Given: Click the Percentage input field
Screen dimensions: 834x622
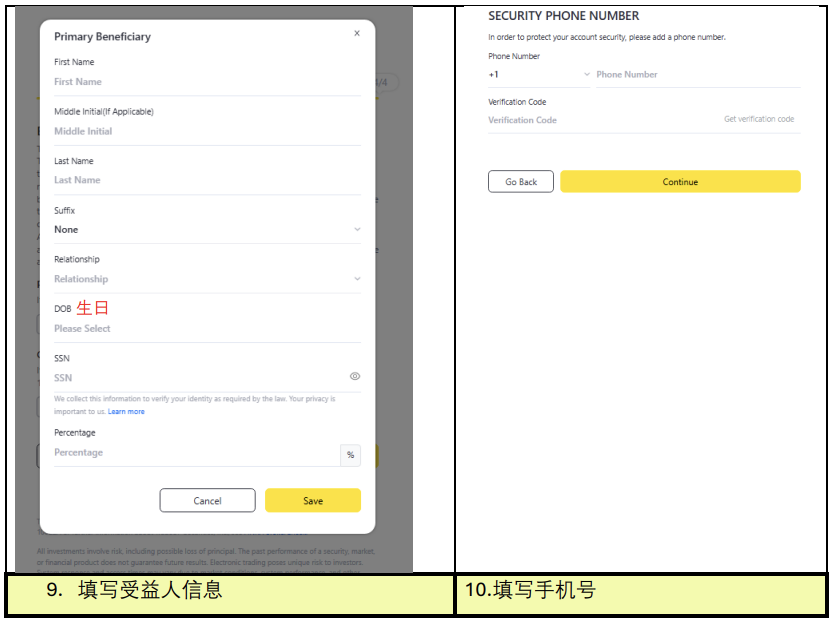Looking at the screenshot, I should (195, 453).
